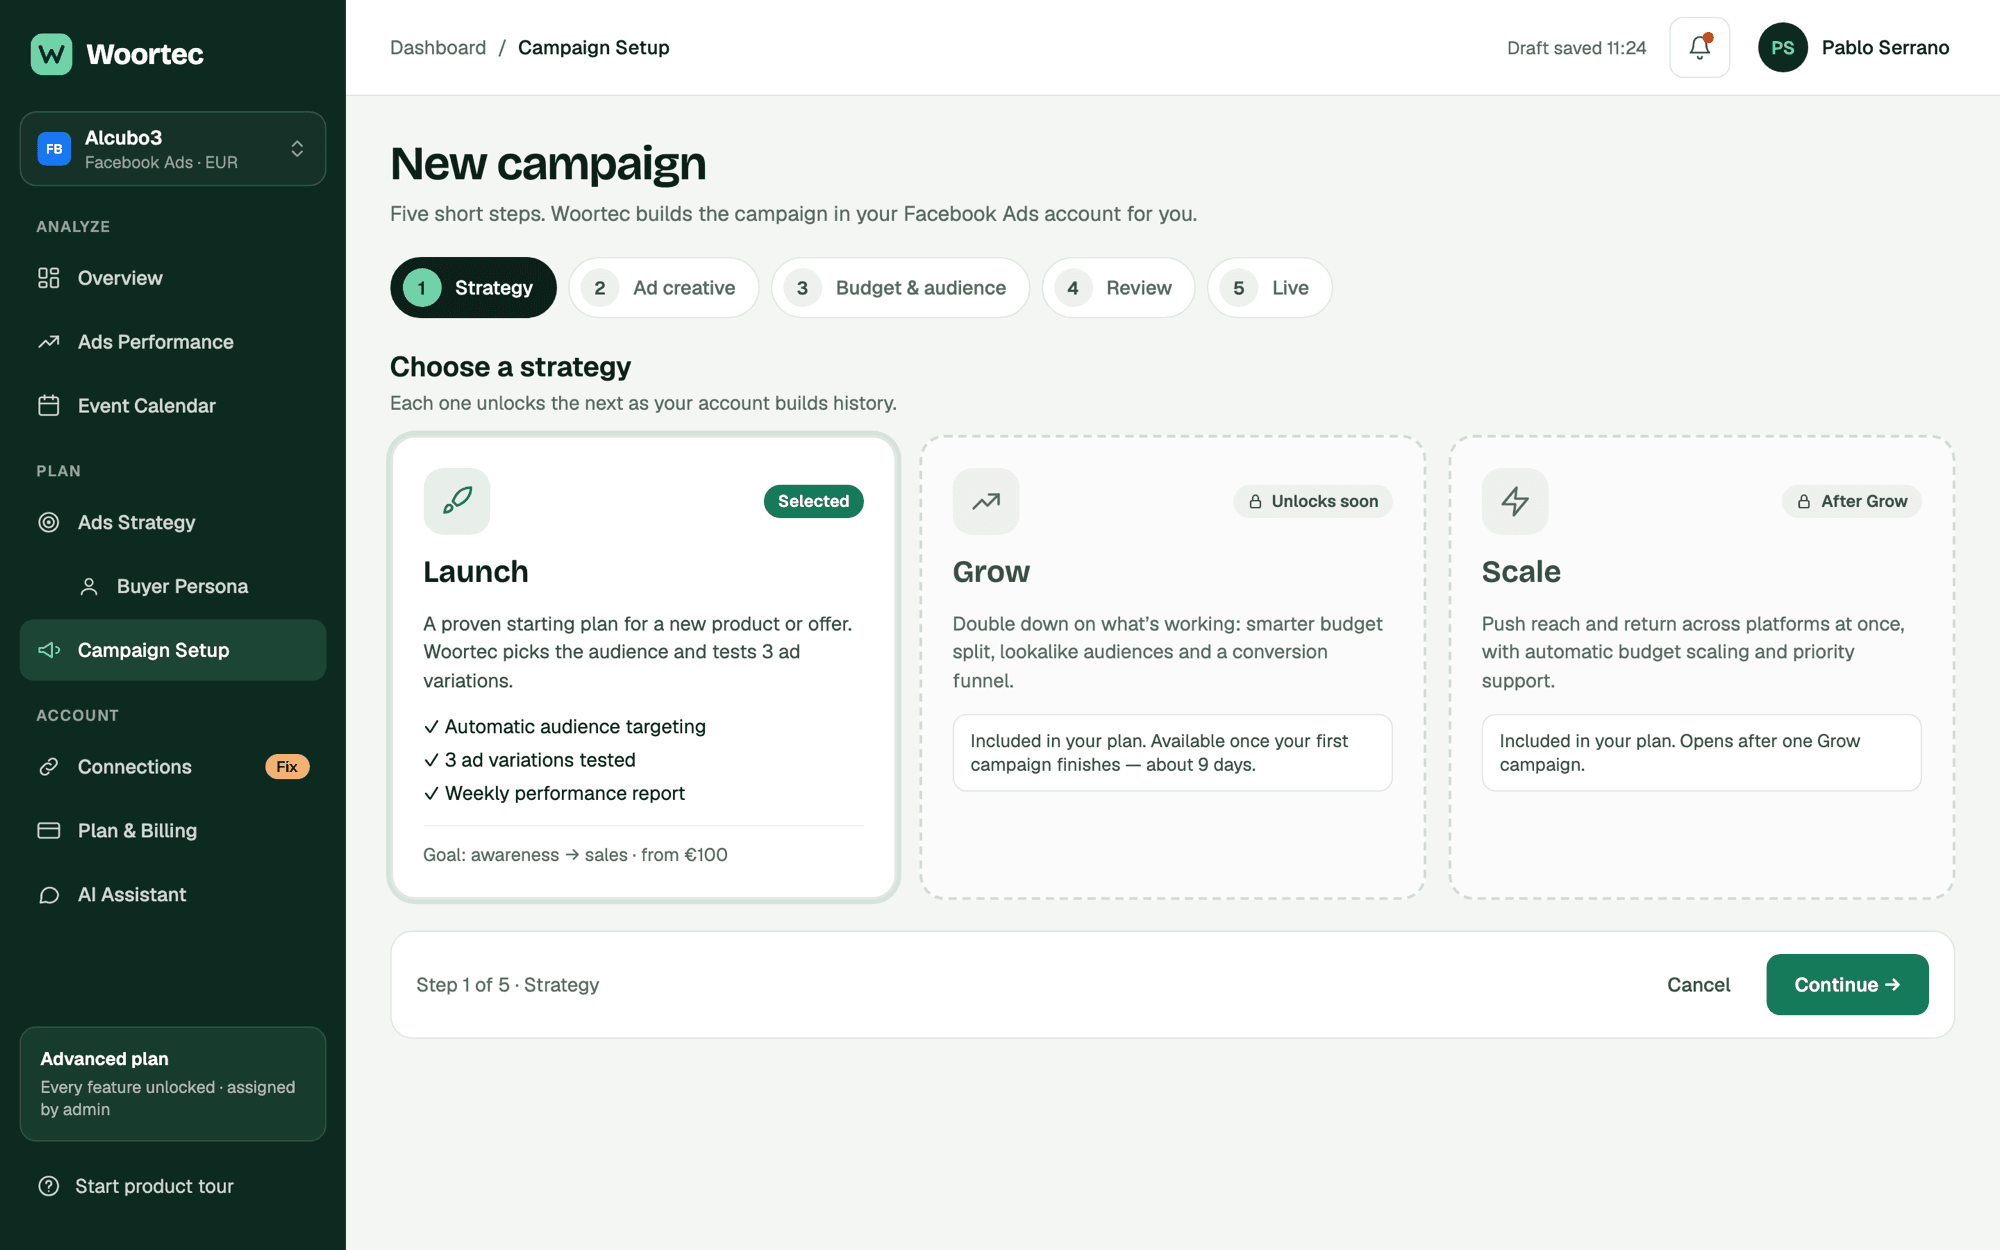Open the Dashboard breadcrumb link
Viewport: 2000px width, 1250px height.
(x=438, y=47)
